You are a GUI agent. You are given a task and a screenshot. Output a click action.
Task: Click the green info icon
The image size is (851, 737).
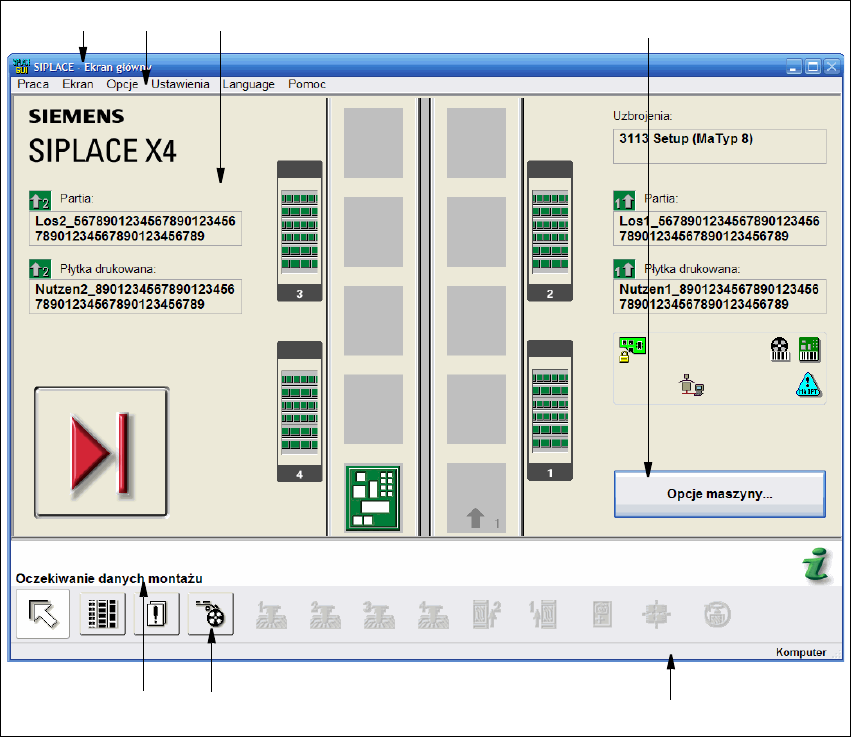pos(817,565)
